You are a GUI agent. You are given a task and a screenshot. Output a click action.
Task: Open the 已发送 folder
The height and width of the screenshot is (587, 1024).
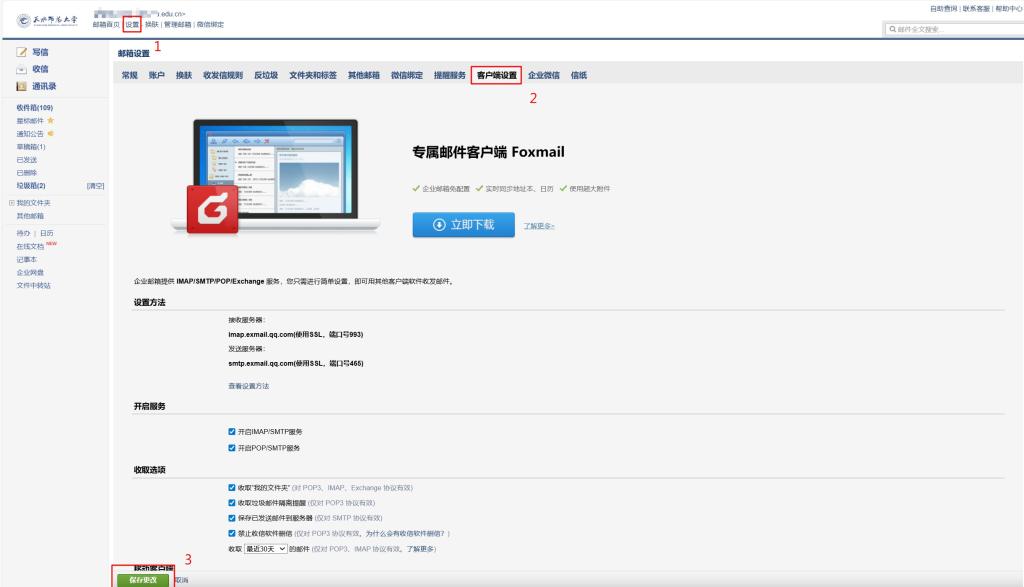27,160
